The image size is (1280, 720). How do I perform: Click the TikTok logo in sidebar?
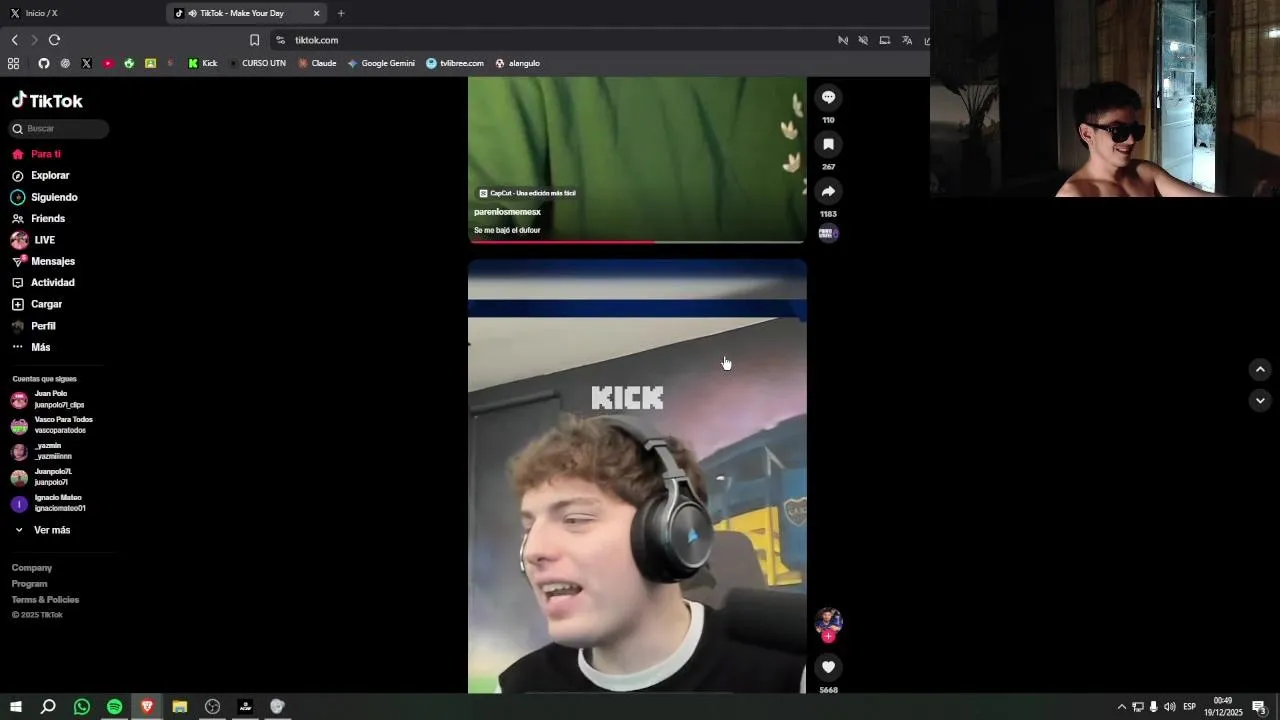(47, 100)
